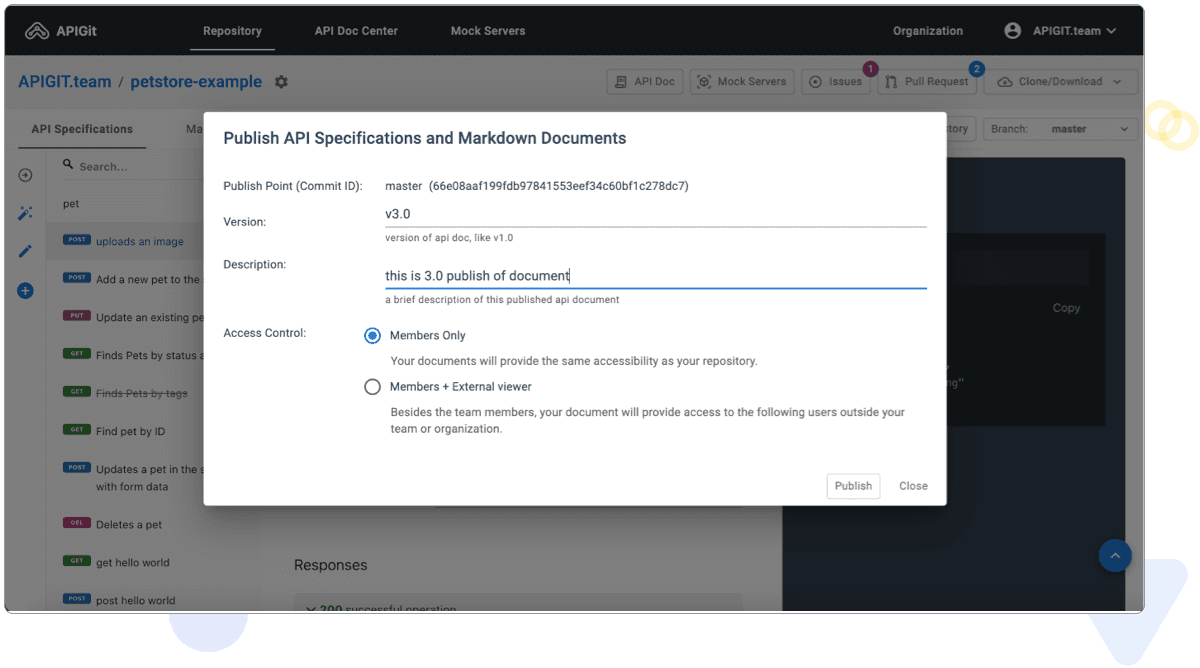
Task: Open the Issues button
Action: [837, 82]
